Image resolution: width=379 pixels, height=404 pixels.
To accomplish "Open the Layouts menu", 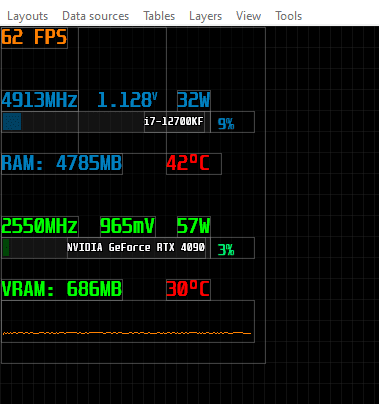I will pyautogui.click(x=28, y=16).
